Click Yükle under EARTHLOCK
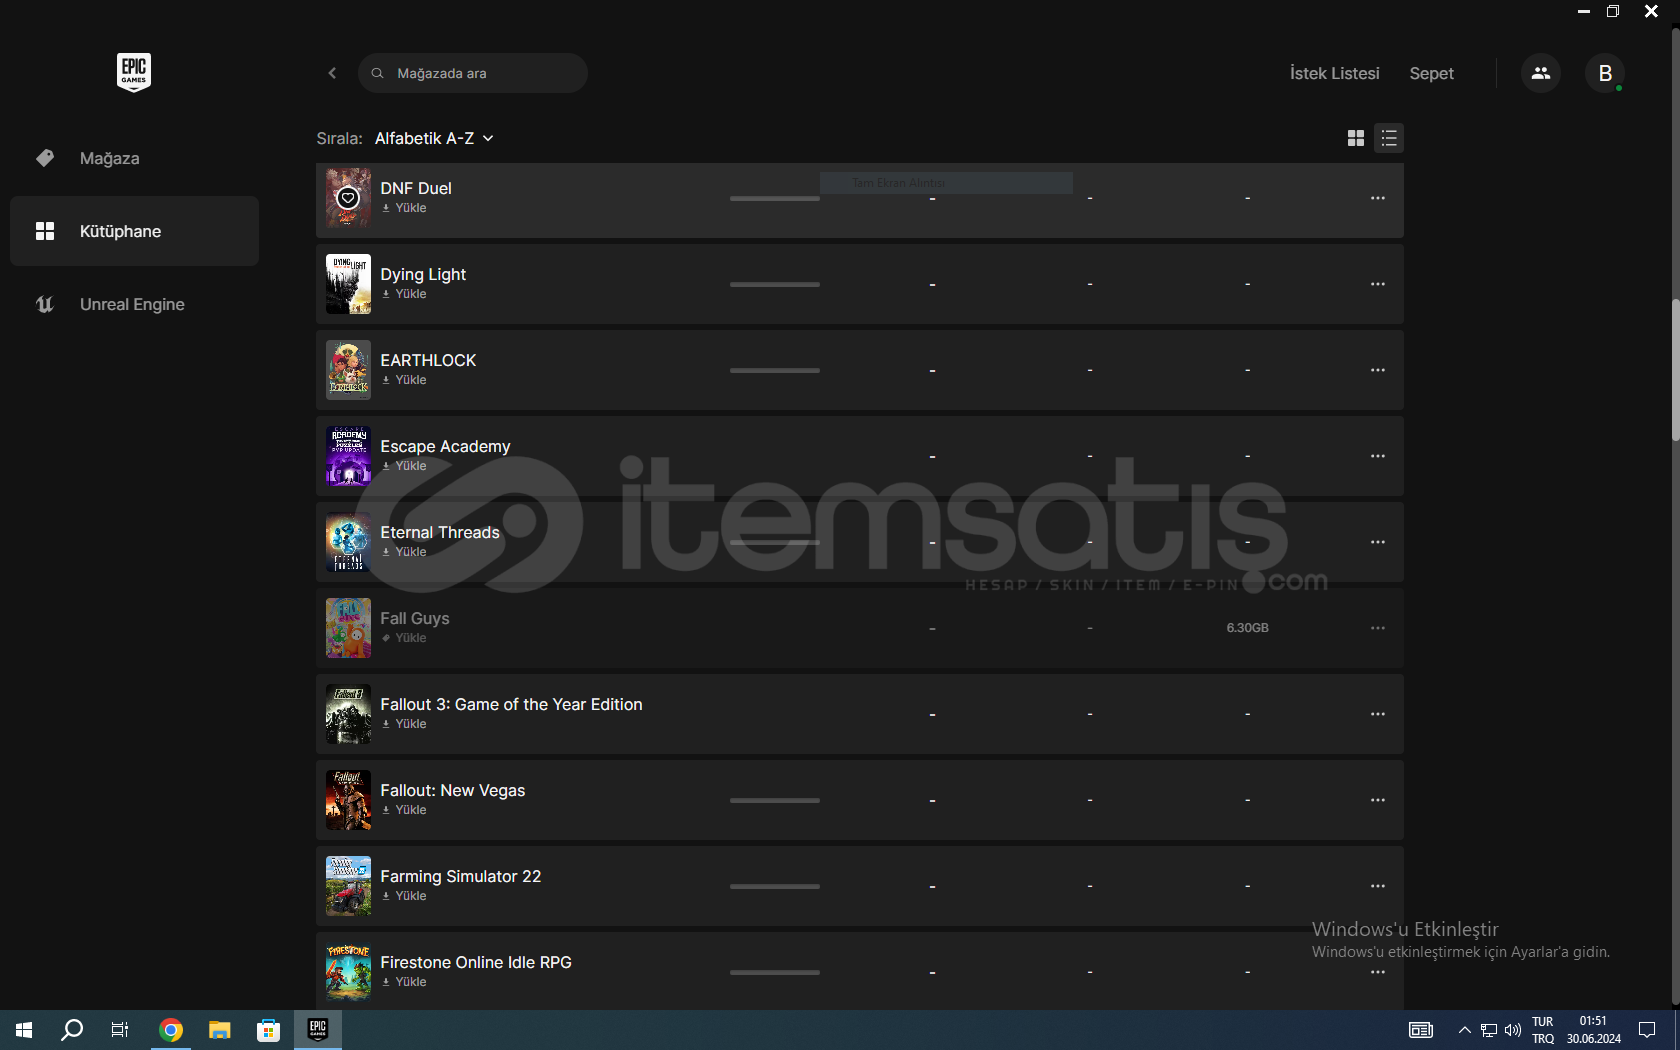The height and width of the screenshot is (1050, 1680). tap(404, 380)
